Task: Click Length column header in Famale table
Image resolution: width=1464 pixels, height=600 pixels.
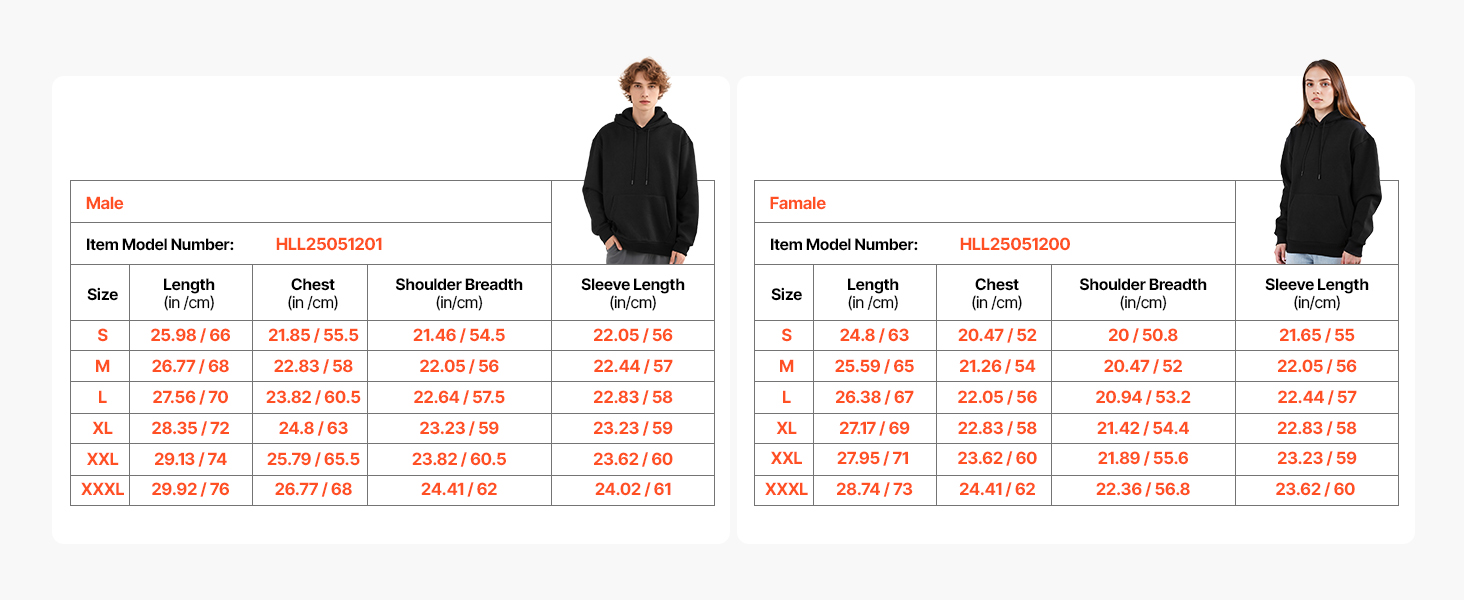Action: pyautogui.click(x=872, y=292)
